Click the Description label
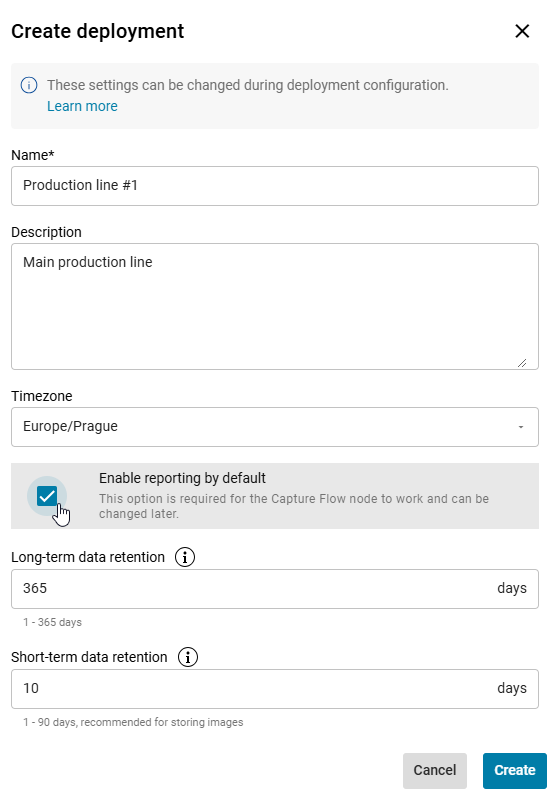This screenshot has width=553, height=796. pos(46,233)
